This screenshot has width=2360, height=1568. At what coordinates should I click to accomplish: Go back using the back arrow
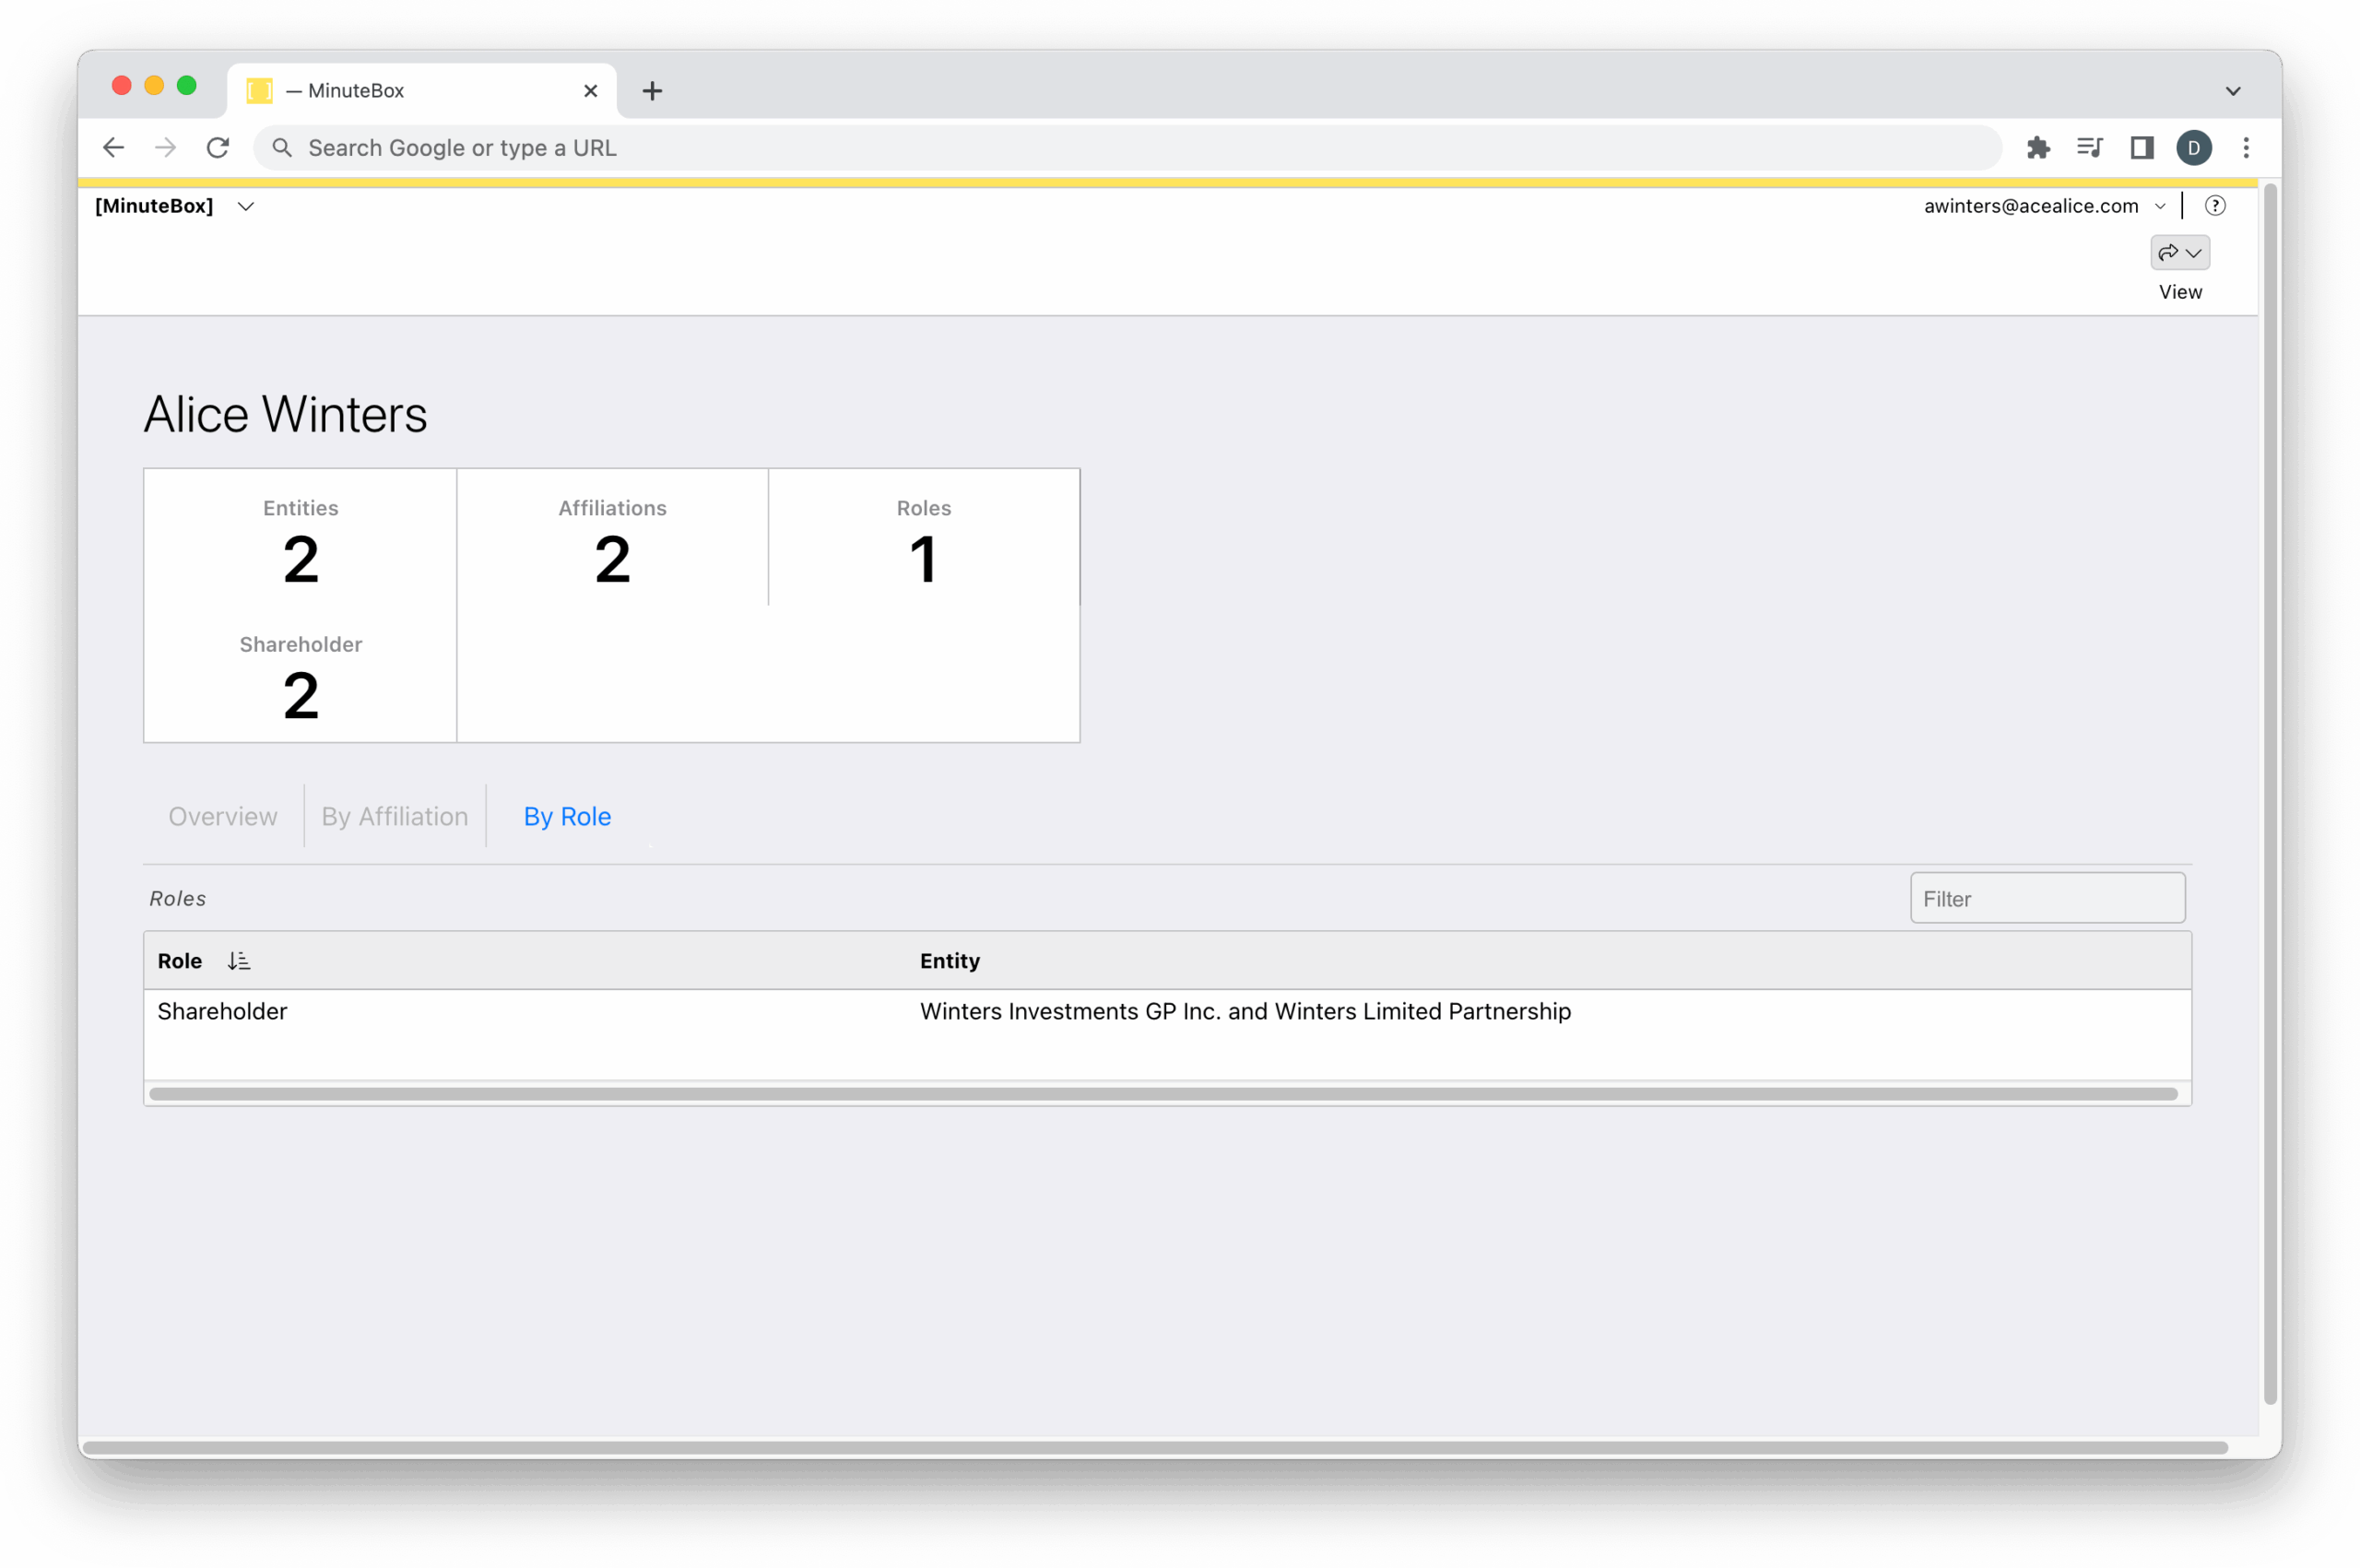point(113,148)
